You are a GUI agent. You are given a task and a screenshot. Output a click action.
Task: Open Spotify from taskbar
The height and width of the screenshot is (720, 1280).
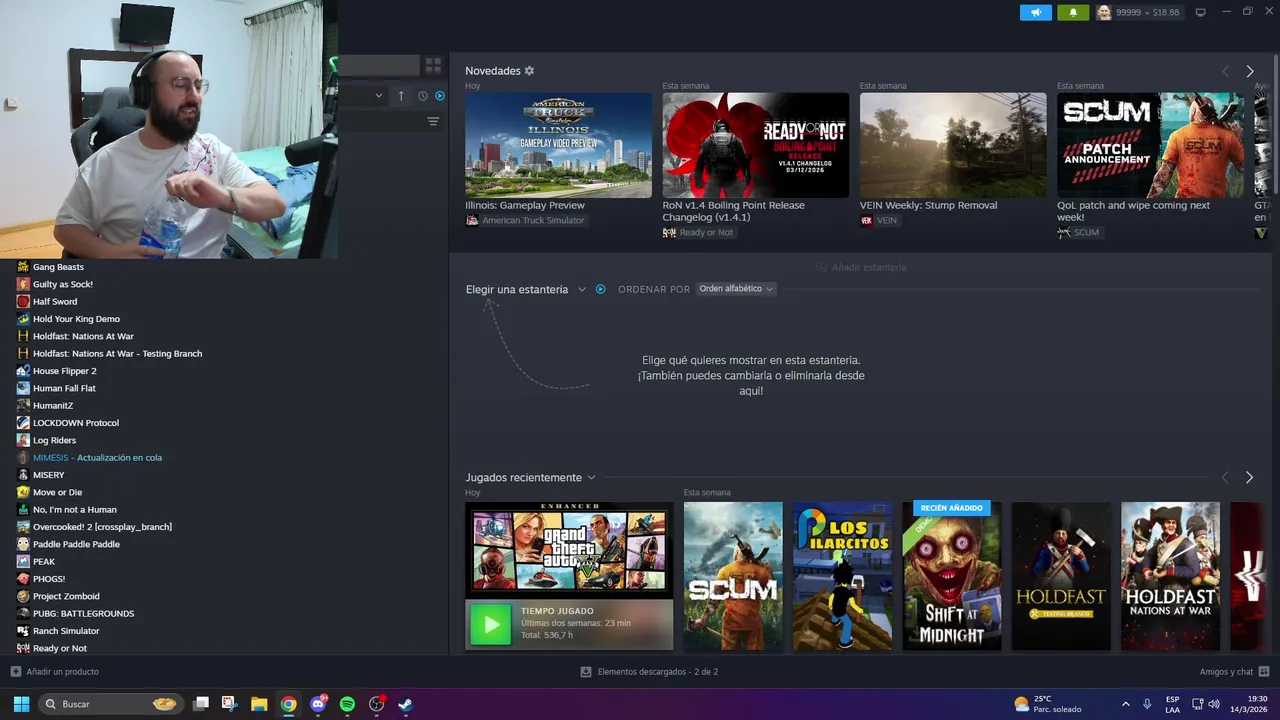[347, 704]
